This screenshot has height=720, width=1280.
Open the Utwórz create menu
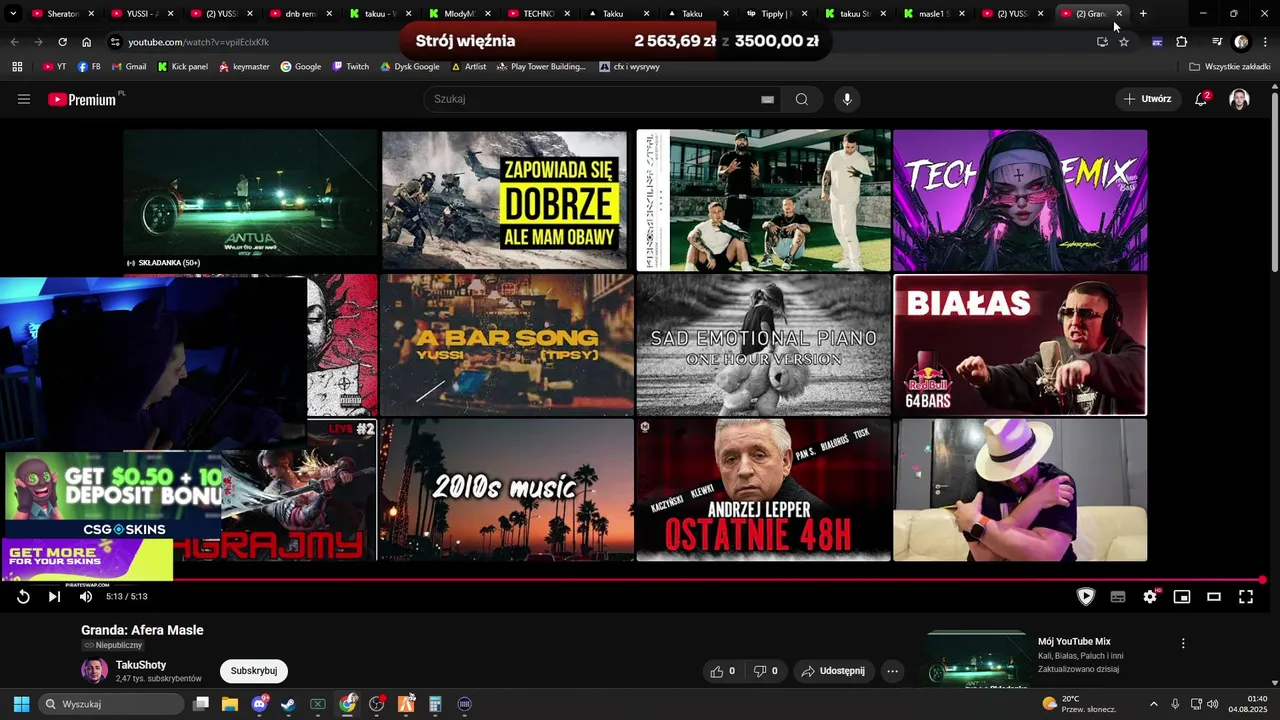pyautogui.click(x=1147, y=99)
